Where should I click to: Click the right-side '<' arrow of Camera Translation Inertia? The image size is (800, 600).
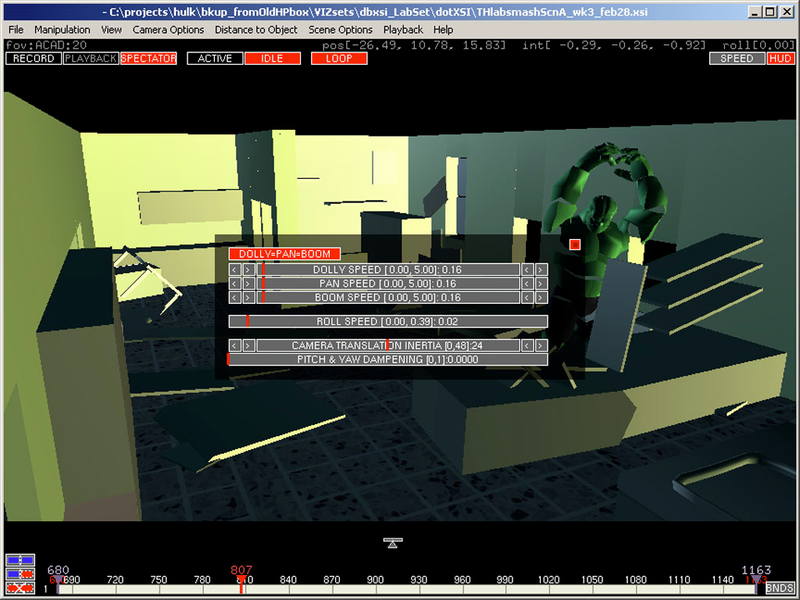point(528,345)
